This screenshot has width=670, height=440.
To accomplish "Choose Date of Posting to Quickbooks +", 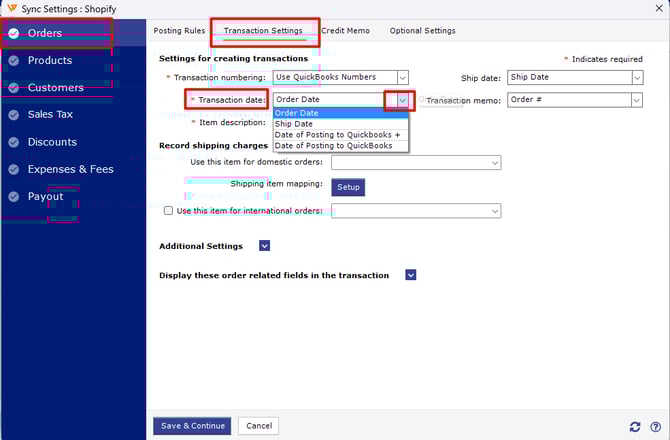I will click(341, 135).
